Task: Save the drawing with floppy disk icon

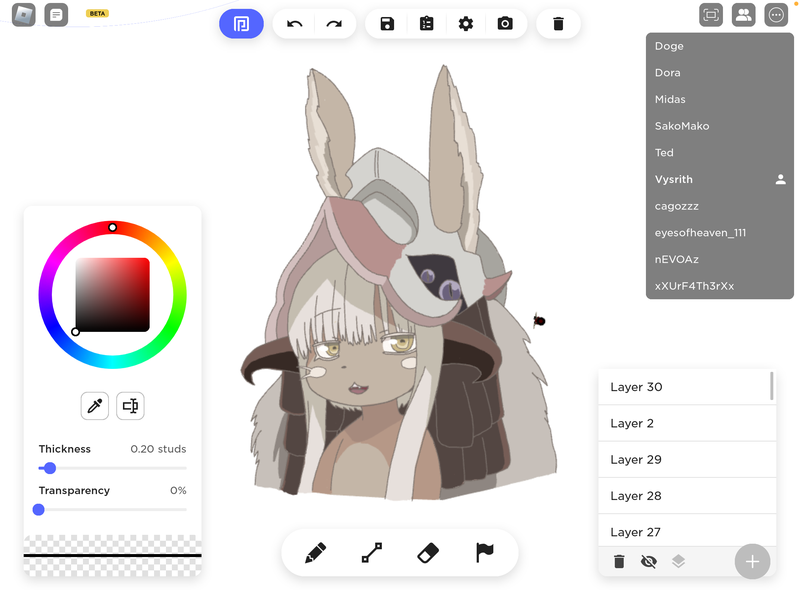Action: 387,24
